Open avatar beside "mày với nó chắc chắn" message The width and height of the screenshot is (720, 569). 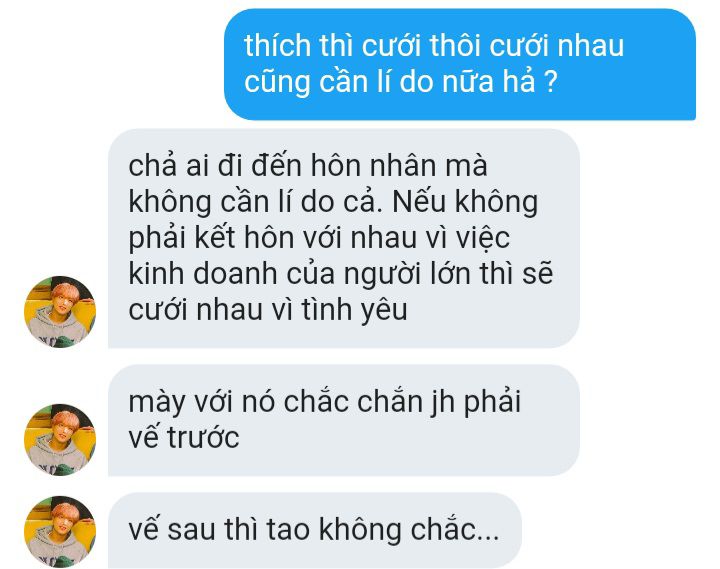[x=60, y=440]
